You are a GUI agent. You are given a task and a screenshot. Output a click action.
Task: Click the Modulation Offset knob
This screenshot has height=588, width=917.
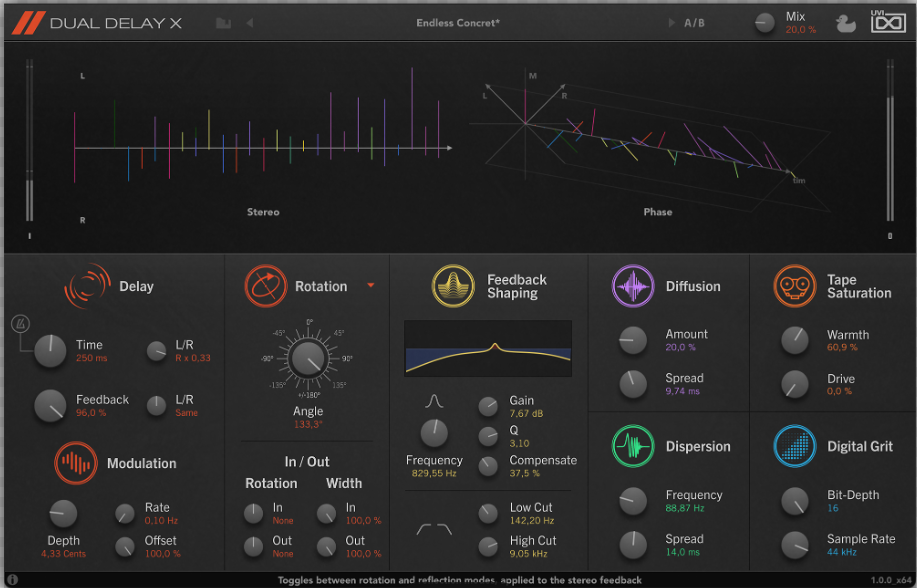tap(125, 546)
